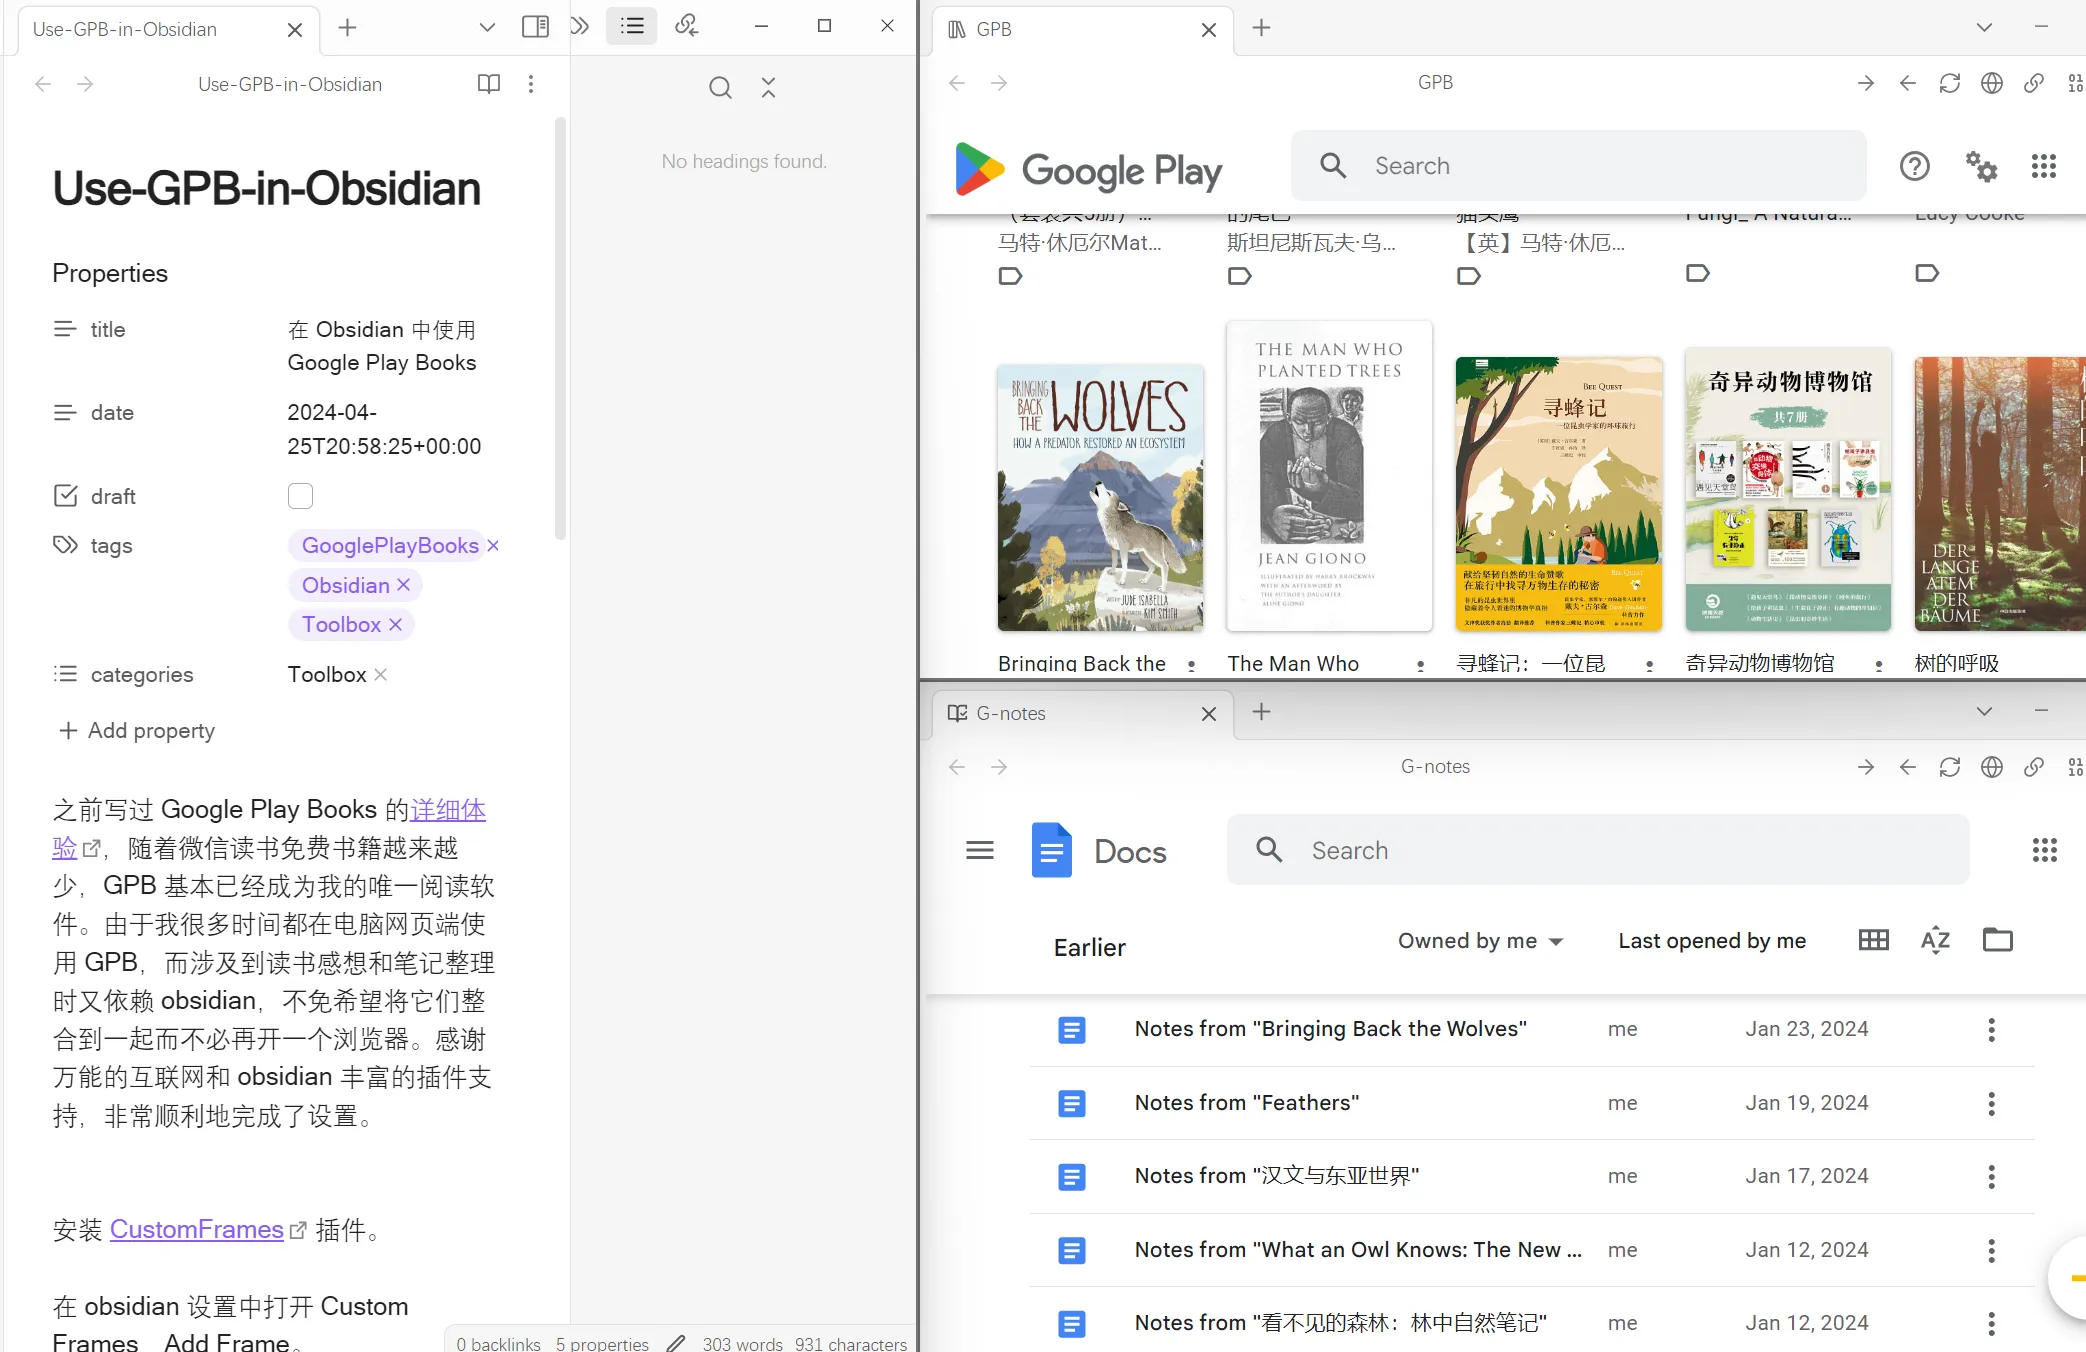Open options for The Man Who book

click(x=1420, y=665)
